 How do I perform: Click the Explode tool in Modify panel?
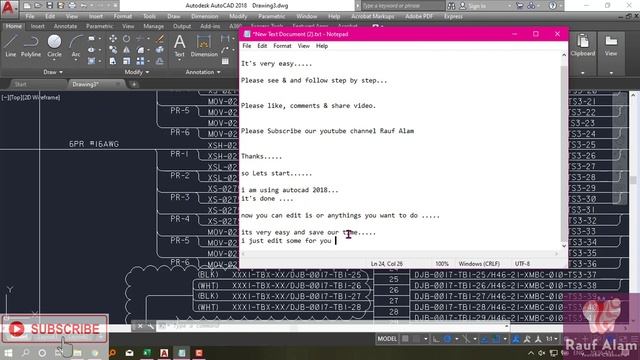(x=160, y=50)
